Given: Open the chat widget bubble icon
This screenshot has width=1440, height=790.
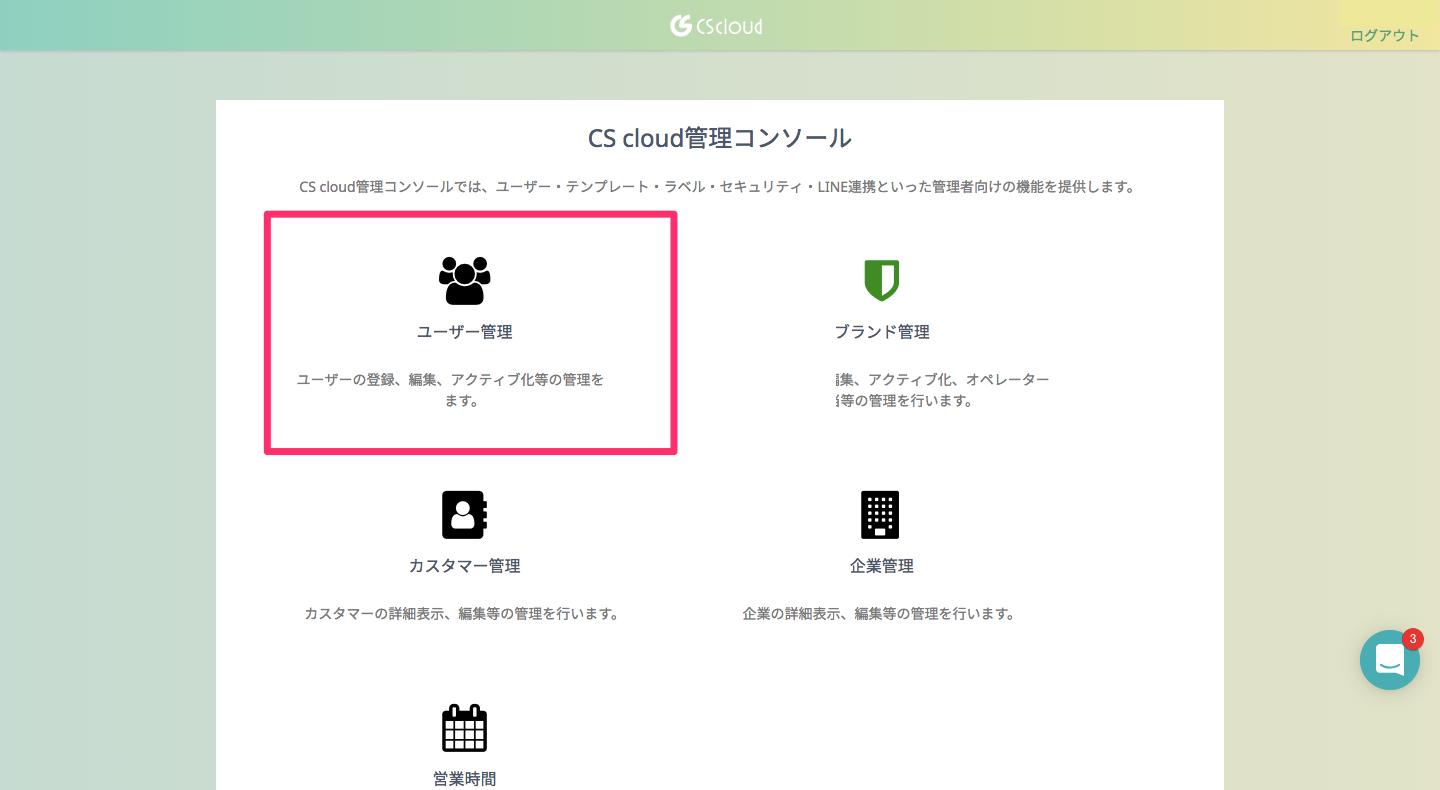Looking at the screenshot, I should pos(1390,660).
